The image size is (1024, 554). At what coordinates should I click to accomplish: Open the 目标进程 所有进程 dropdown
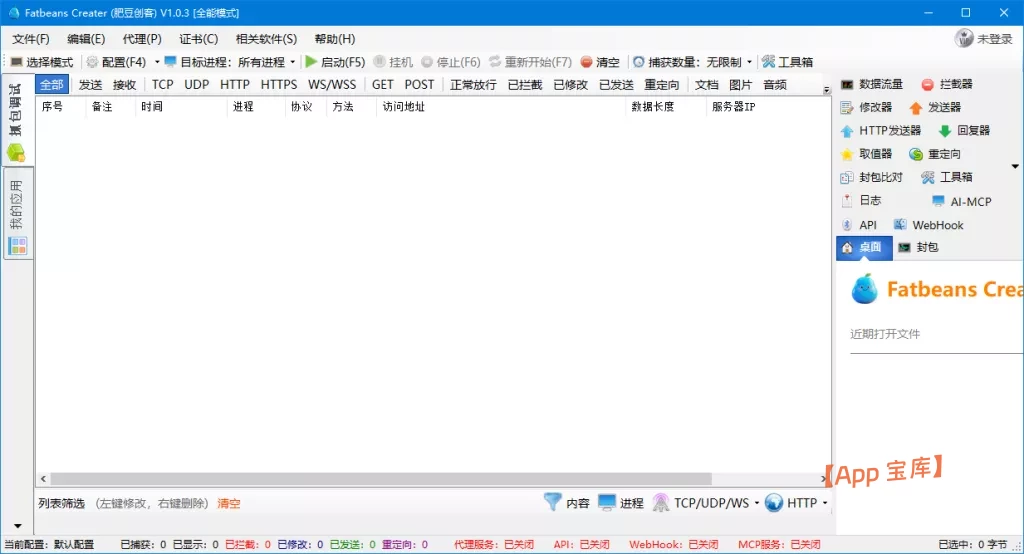click(230, 62)
